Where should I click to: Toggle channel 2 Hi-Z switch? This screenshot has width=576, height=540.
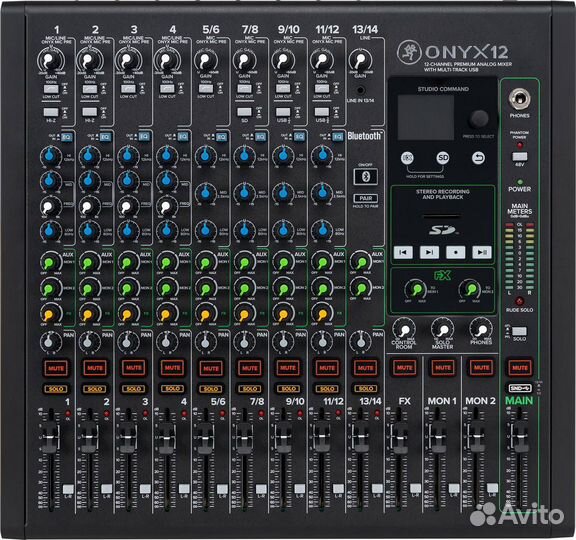(90, 112)
